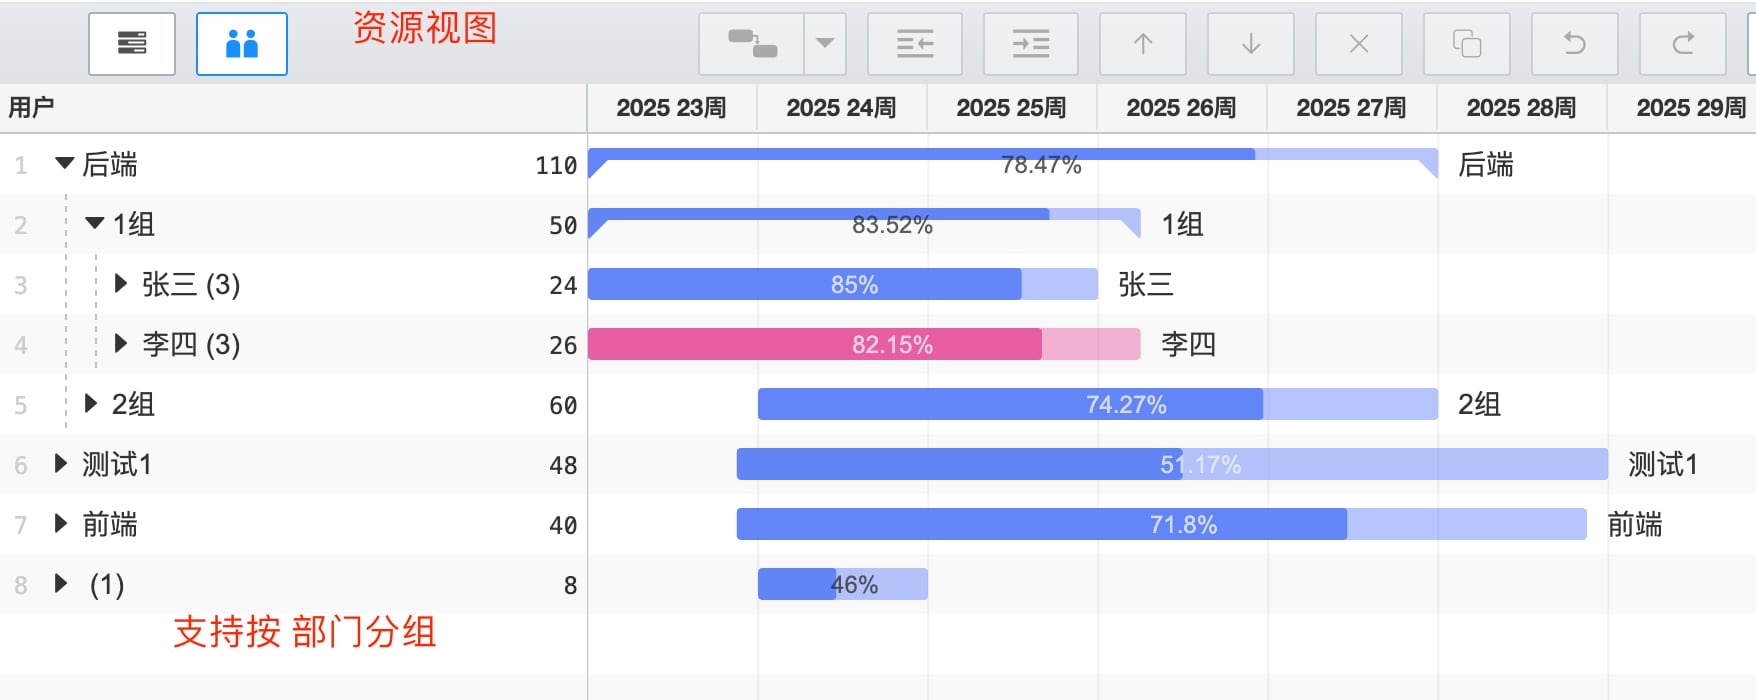Screen dimensions: 1756x700
Task: Click the add task hierarchy icon
Action: coord(752,44)
